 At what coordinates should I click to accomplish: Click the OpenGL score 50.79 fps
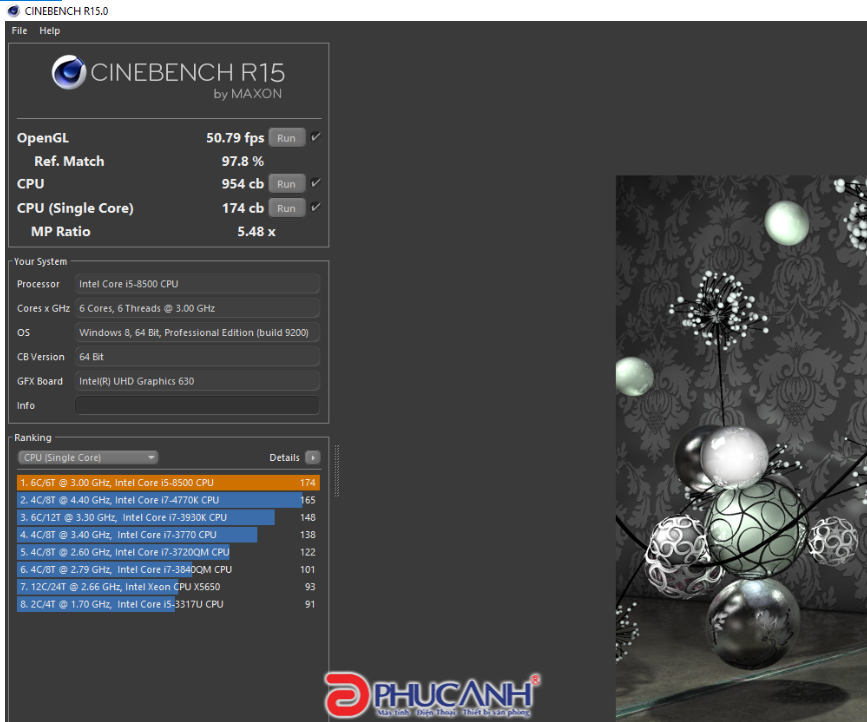pos(235,138)
